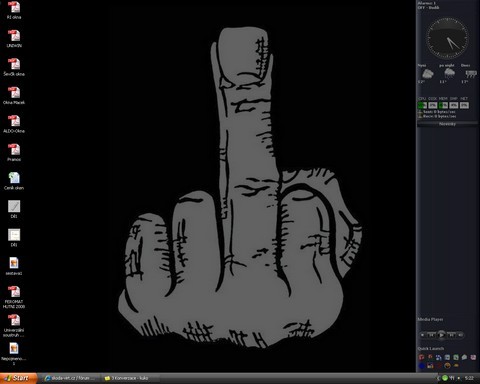Expand the Novinky sidebar section header
Screen dimensions: 480x384
coord(447,124)
